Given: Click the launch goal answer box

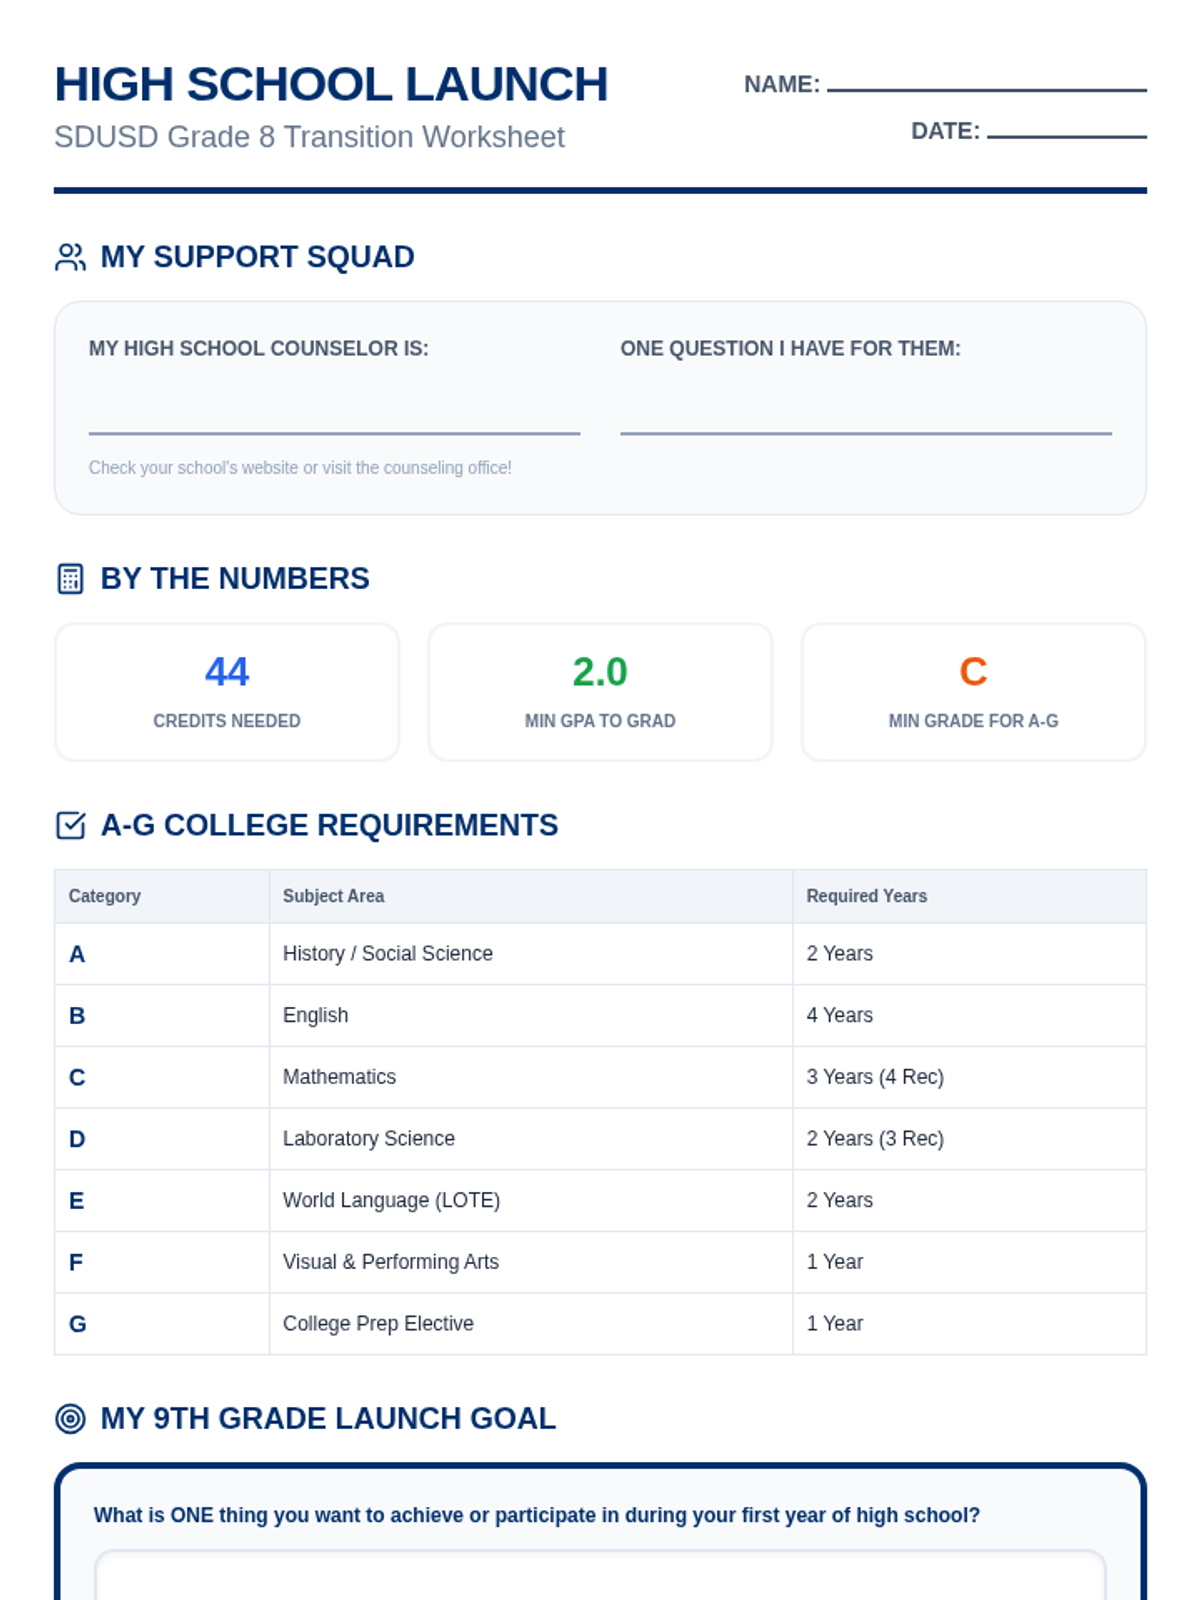Looking at the screenshot, I should [600, 1575].
